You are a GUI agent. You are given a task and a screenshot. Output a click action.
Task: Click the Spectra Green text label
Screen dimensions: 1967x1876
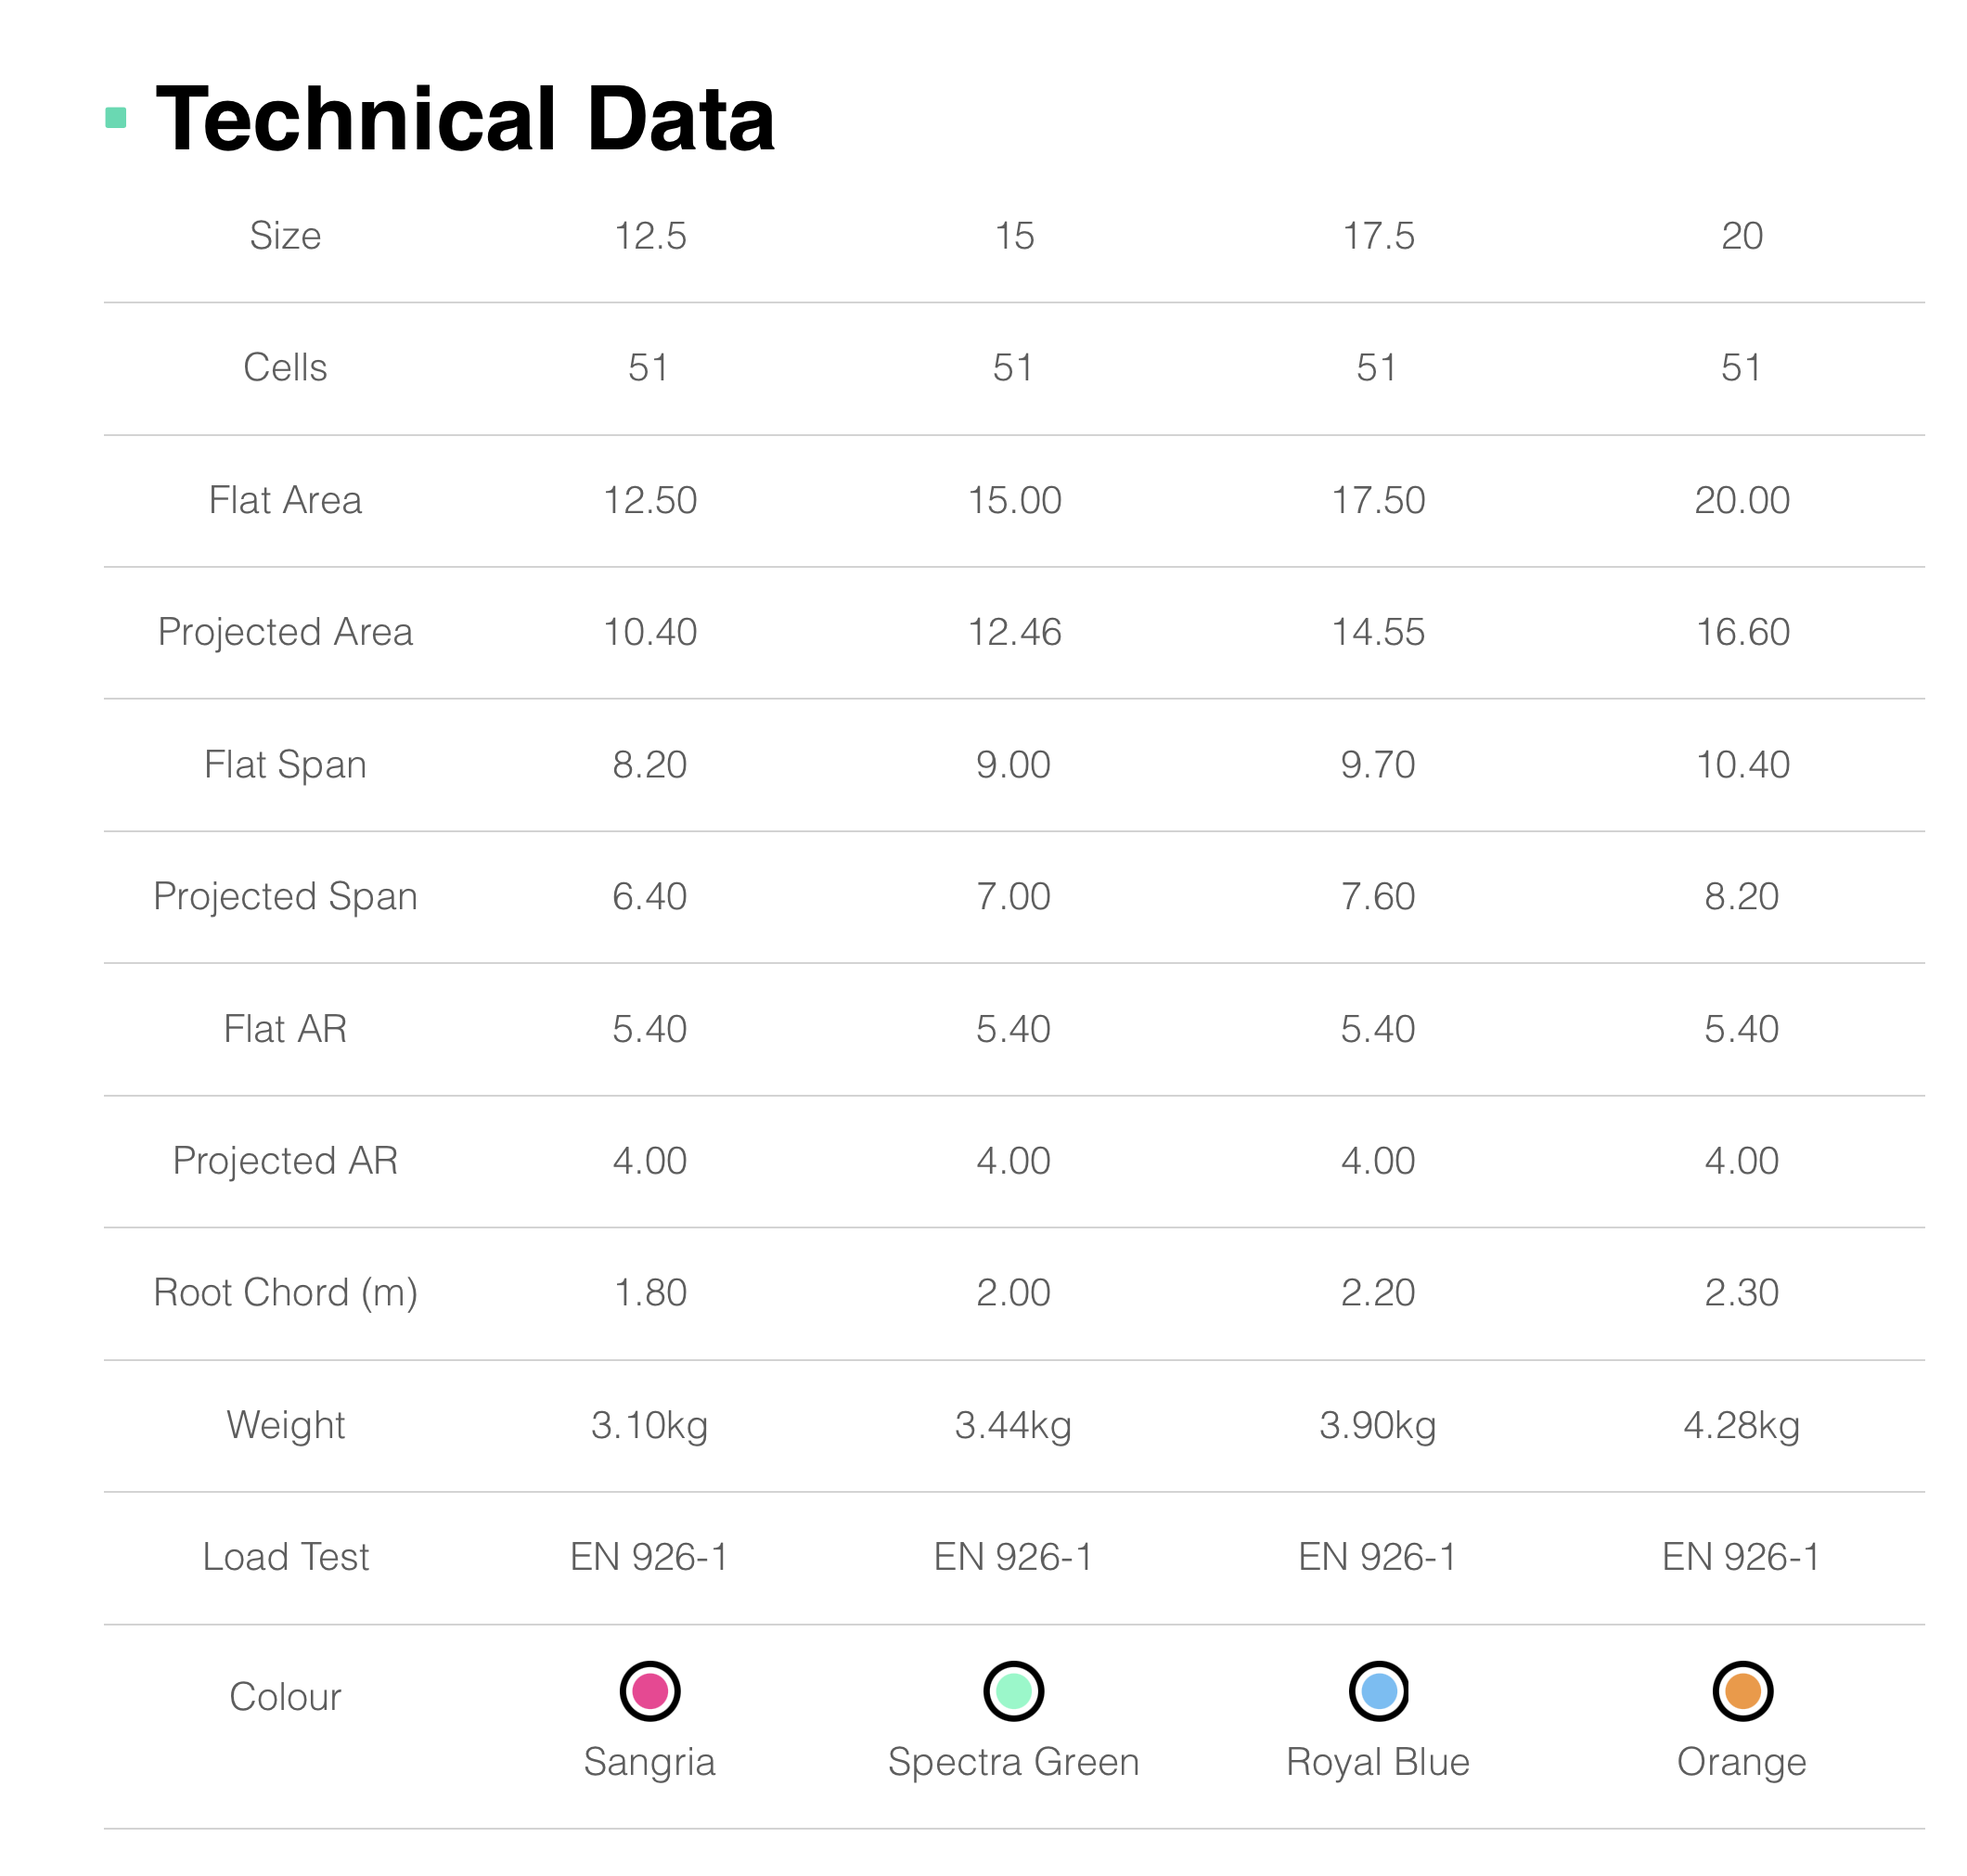coord(1013,1762)
